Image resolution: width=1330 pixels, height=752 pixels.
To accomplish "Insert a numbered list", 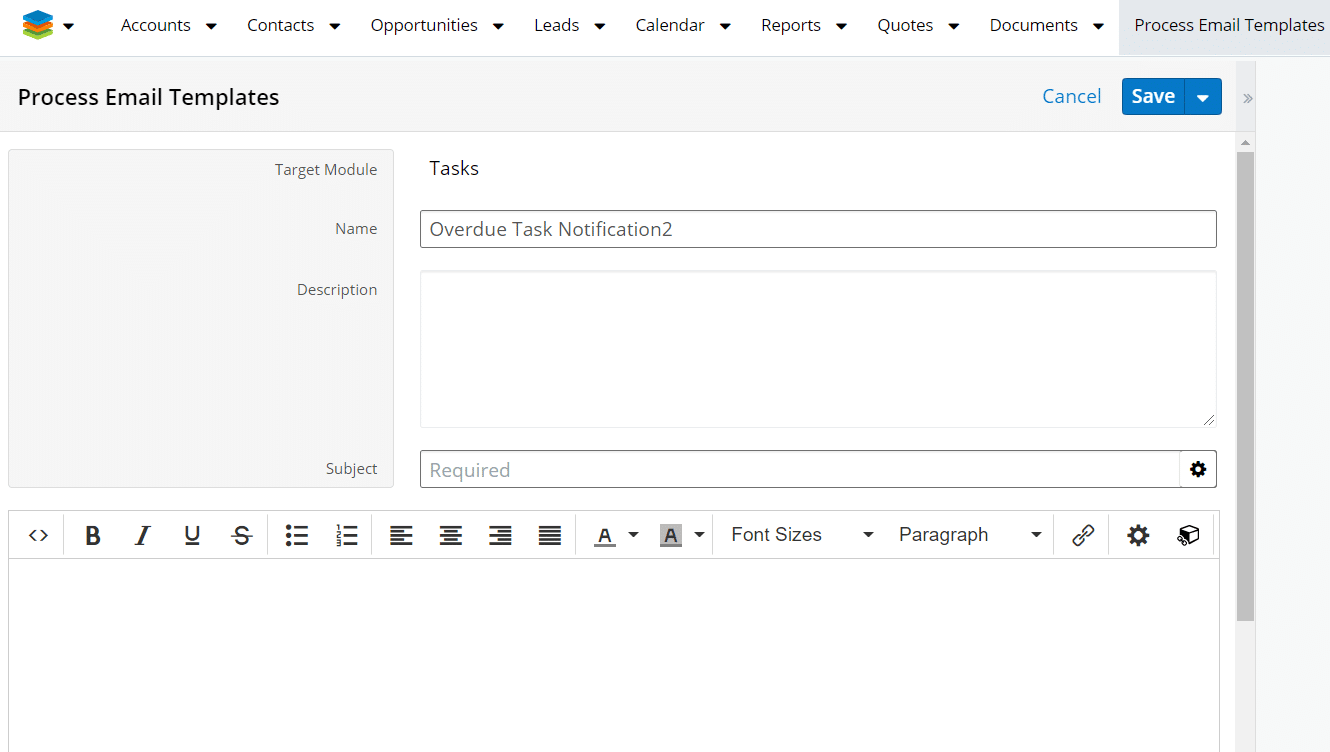I will click(x=346, y=535).
